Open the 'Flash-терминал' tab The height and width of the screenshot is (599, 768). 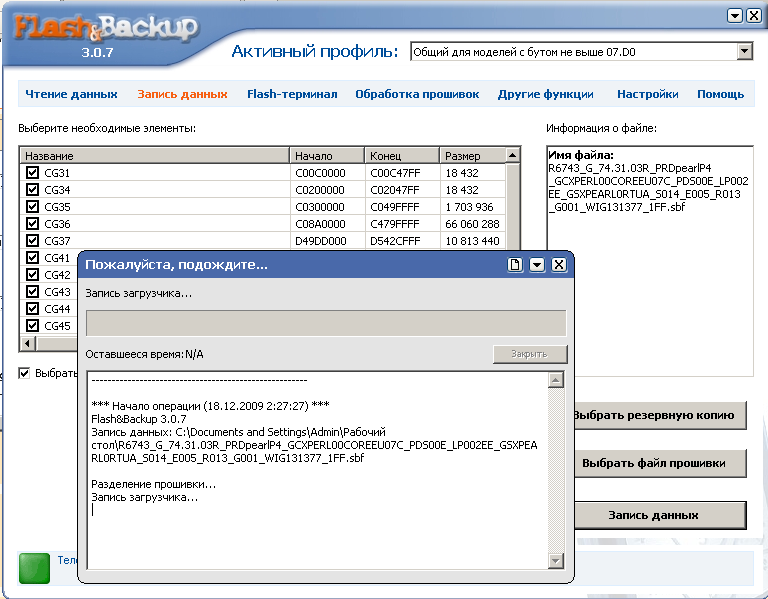292,94
